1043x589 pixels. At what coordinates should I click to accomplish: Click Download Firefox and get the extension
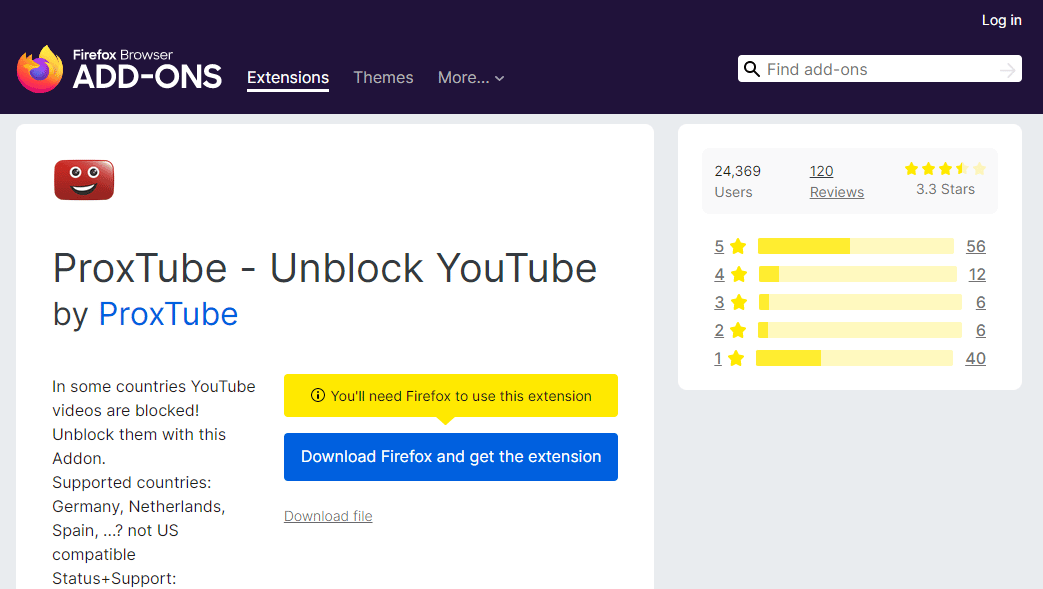451,457
